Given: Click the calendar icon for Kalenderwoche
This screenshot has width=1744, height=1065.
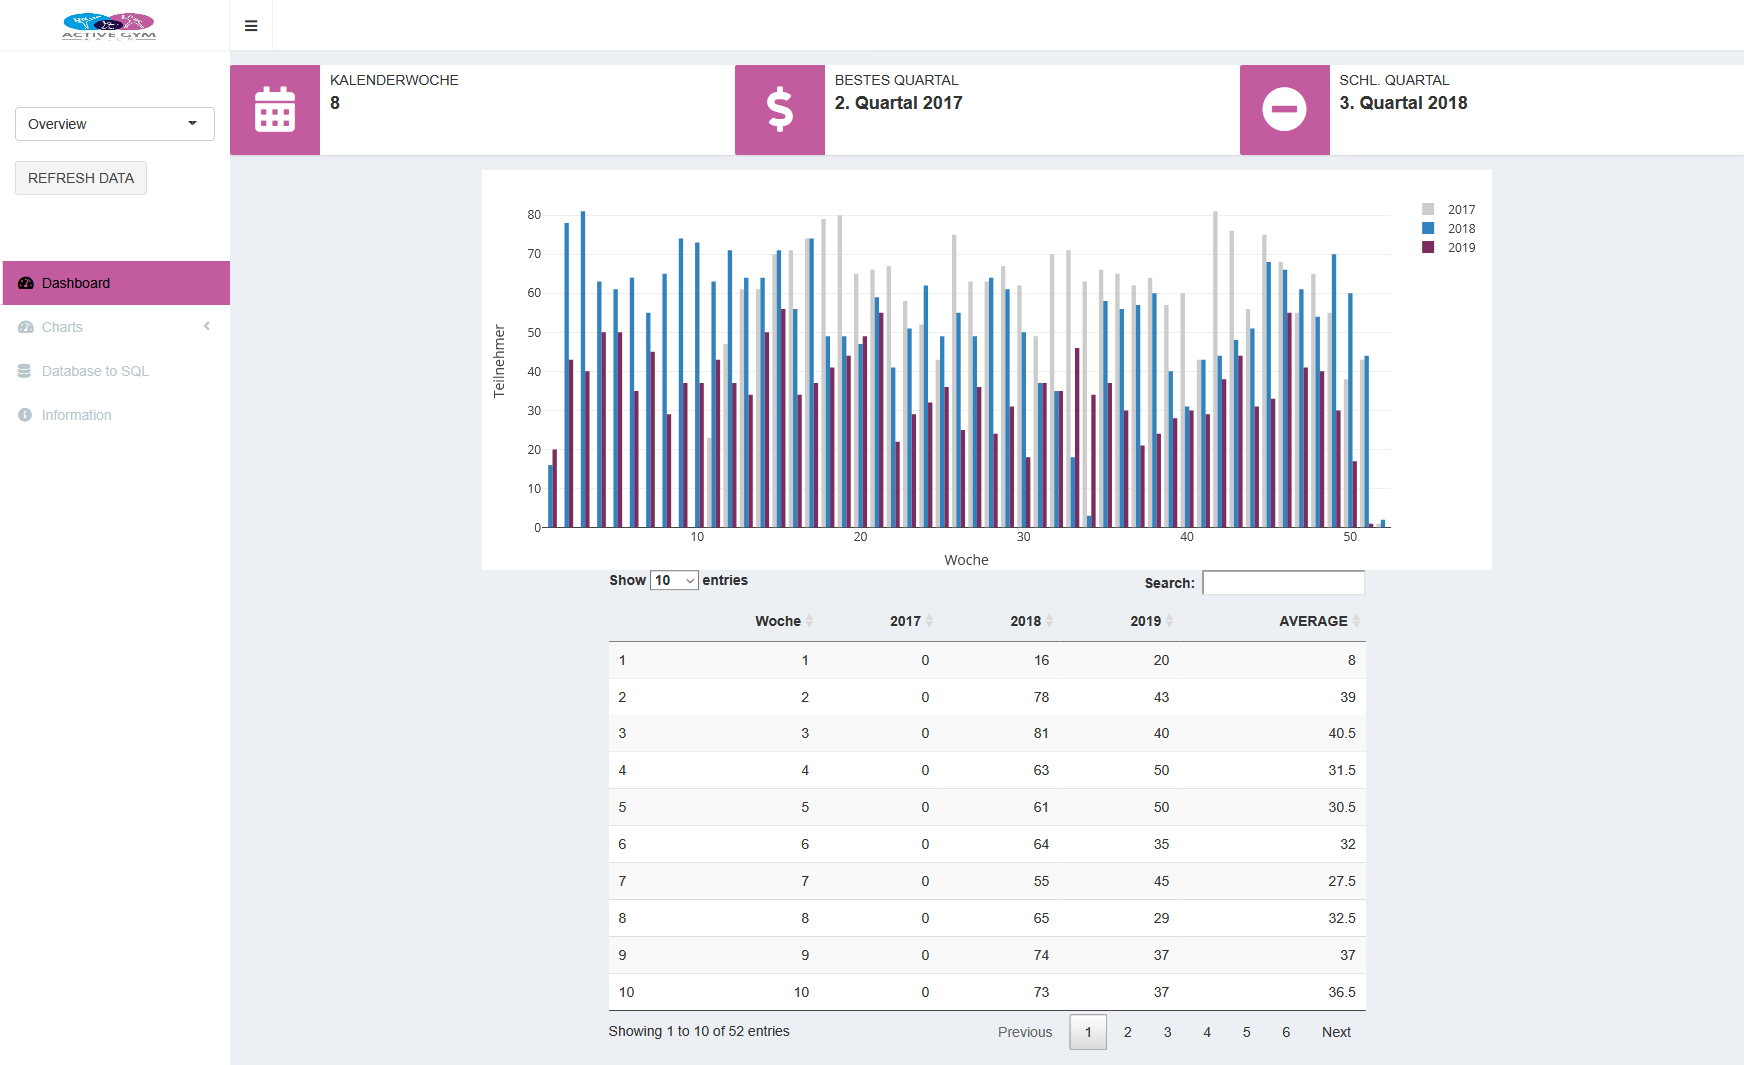Looking at the screenshot, I should pos(275,110).
